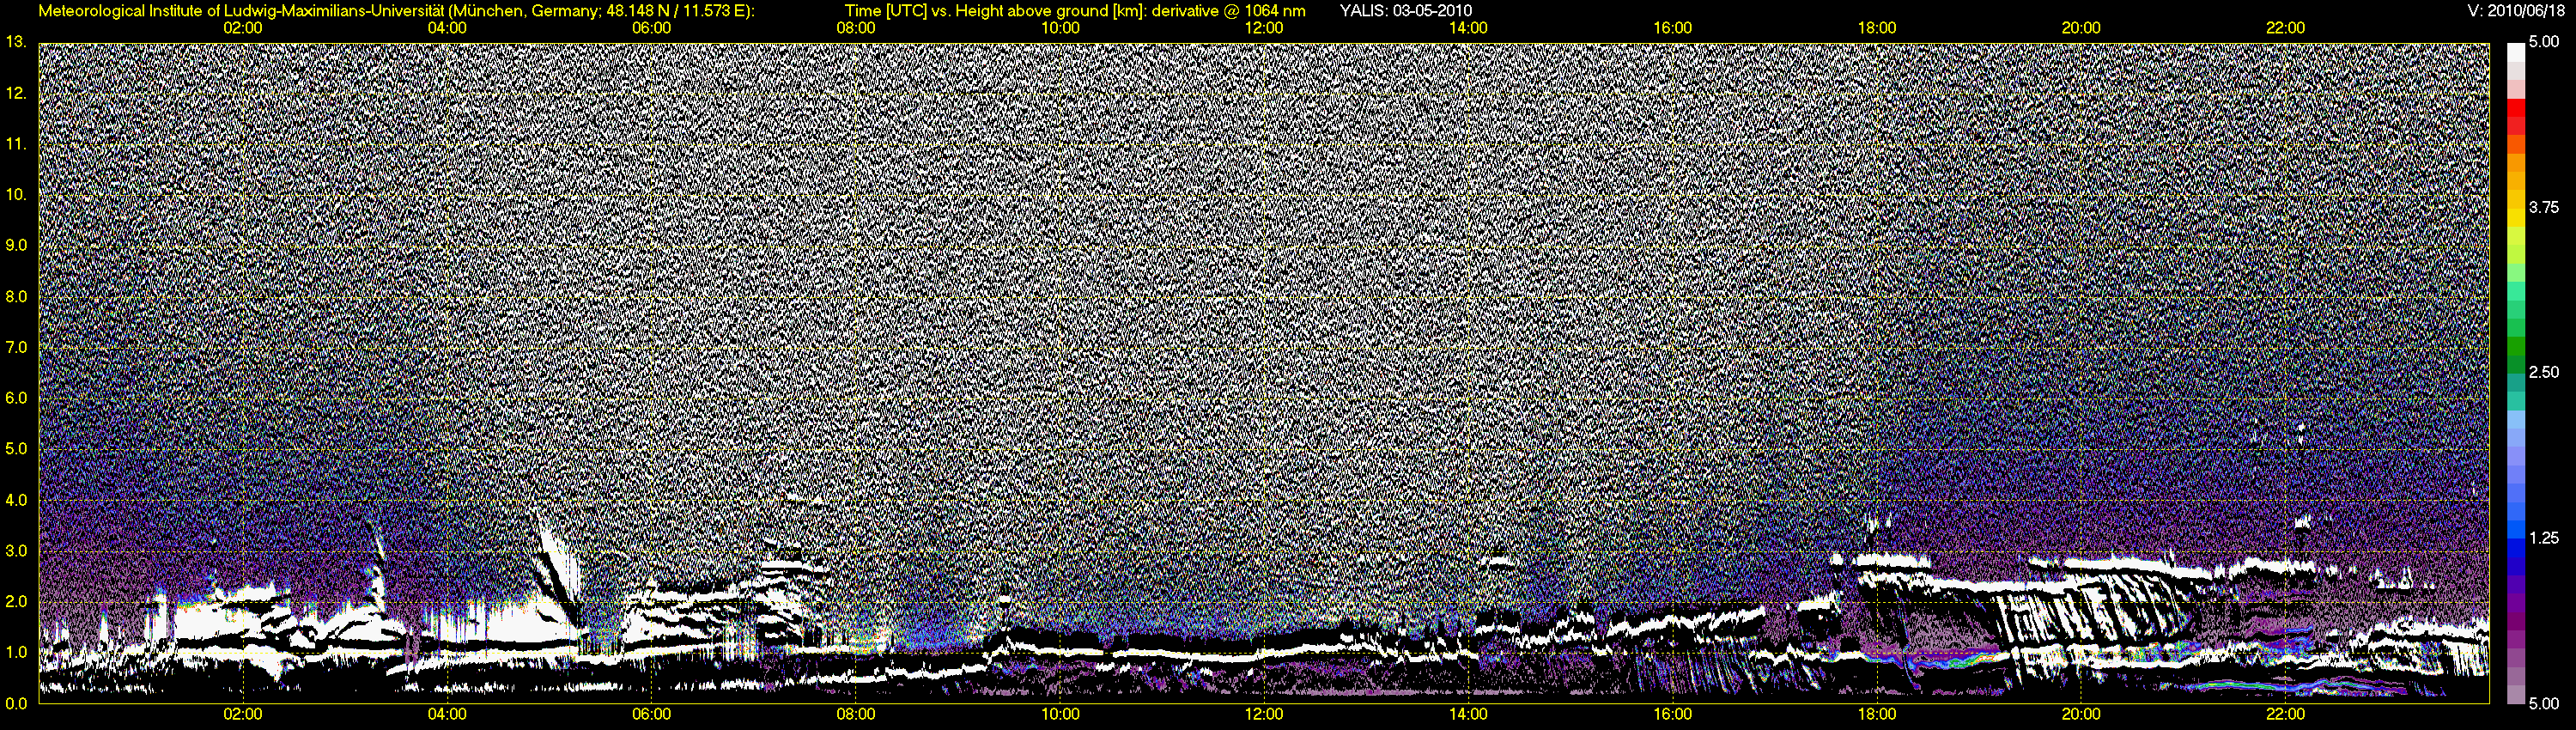The image size is (2576, 730).
Task: Click the '20:00' label on the lower time axis
Action: pyautogui.click(x=2081, y=714)
